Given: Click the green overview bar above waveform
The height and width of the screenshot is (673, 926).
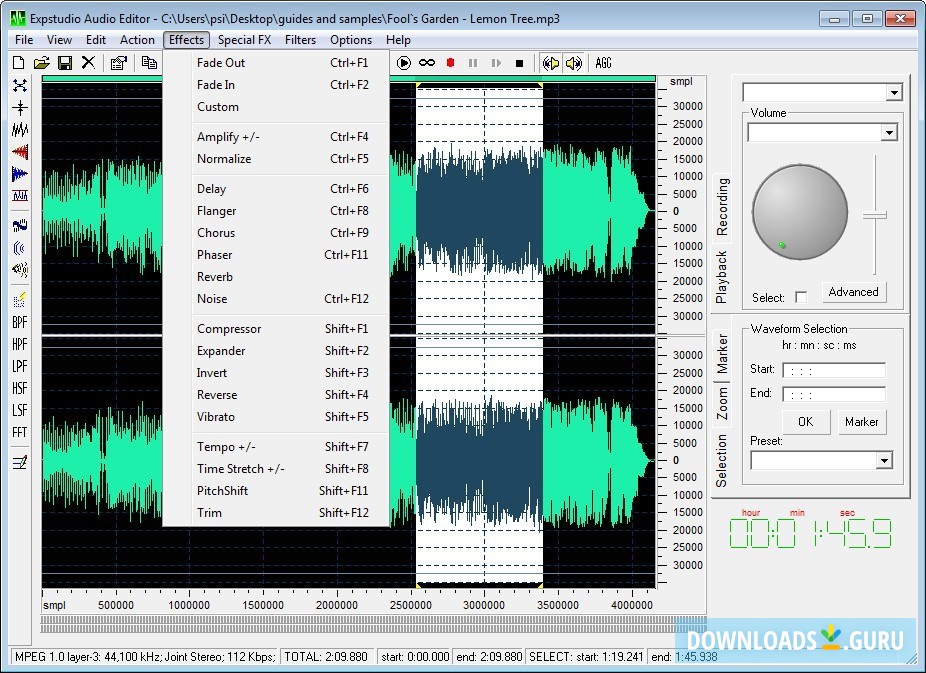Looking at the screenshot, I should tap(348, 79).
